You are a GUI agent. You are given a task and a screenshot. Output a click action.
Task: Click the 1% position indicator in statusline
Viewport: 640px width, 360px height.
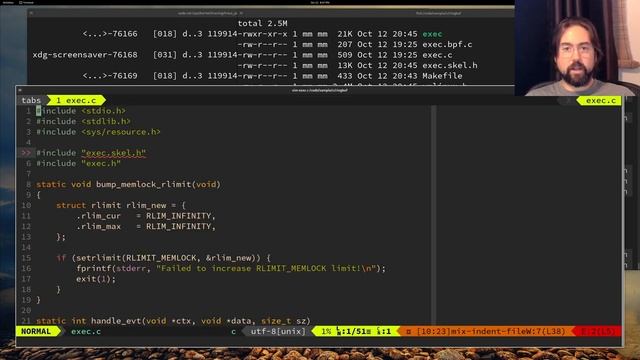(x=326, y=331)
